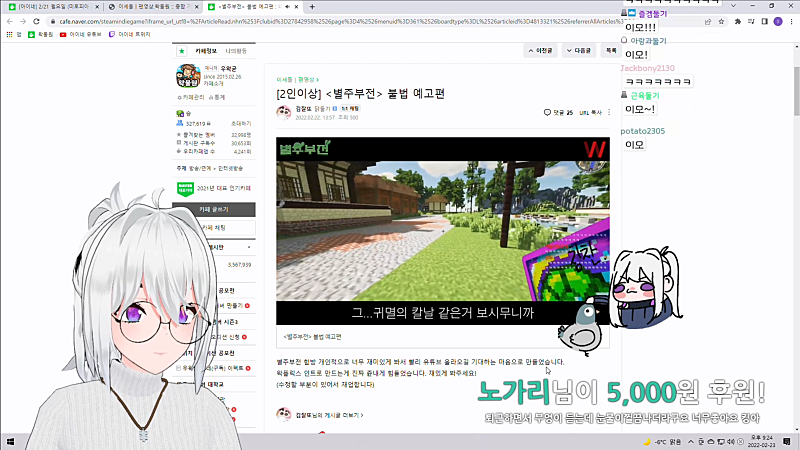Reload the Naver cafe page

click(x=36, y=21)
